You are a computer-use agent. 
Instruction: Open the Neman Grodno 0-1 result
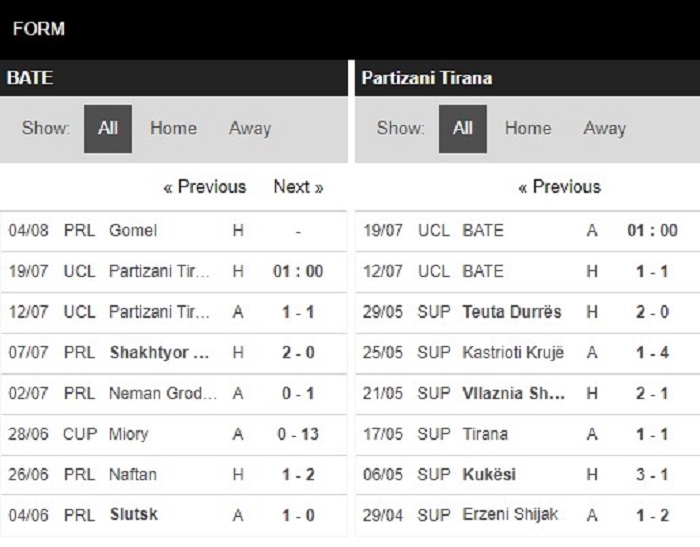tap(173, 393)
